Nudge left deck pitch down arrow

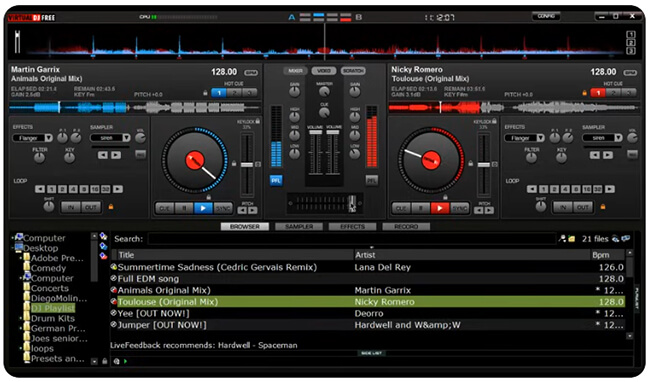click(x=242, y=210)
